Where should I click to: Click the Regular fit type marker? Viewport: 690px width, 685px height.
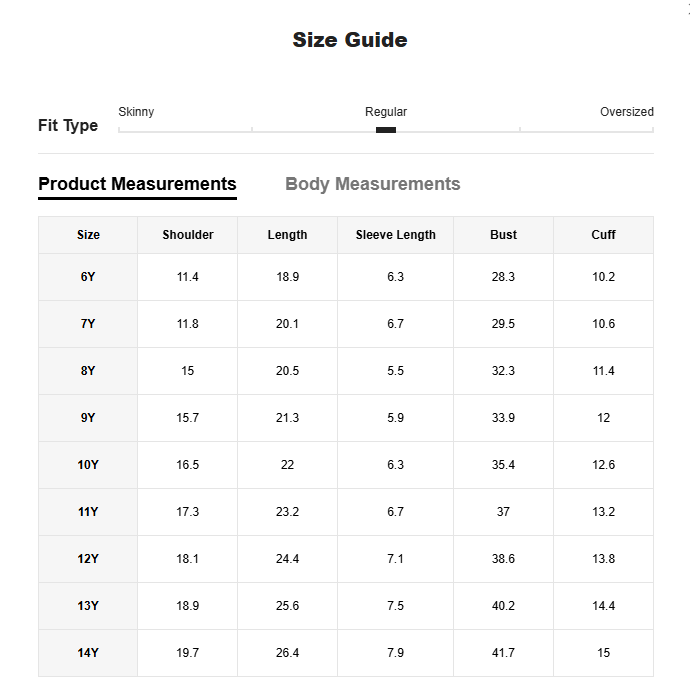tap(386, 130)
